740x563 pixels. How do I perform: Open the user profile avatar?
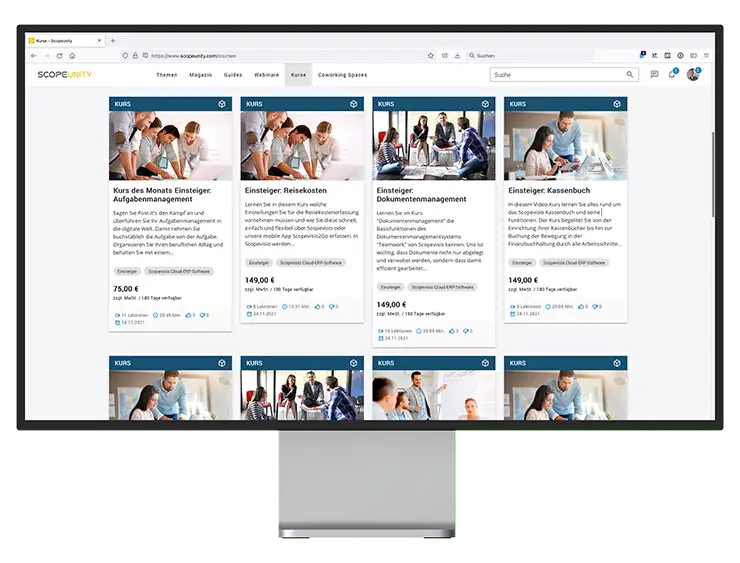[693, 74]
